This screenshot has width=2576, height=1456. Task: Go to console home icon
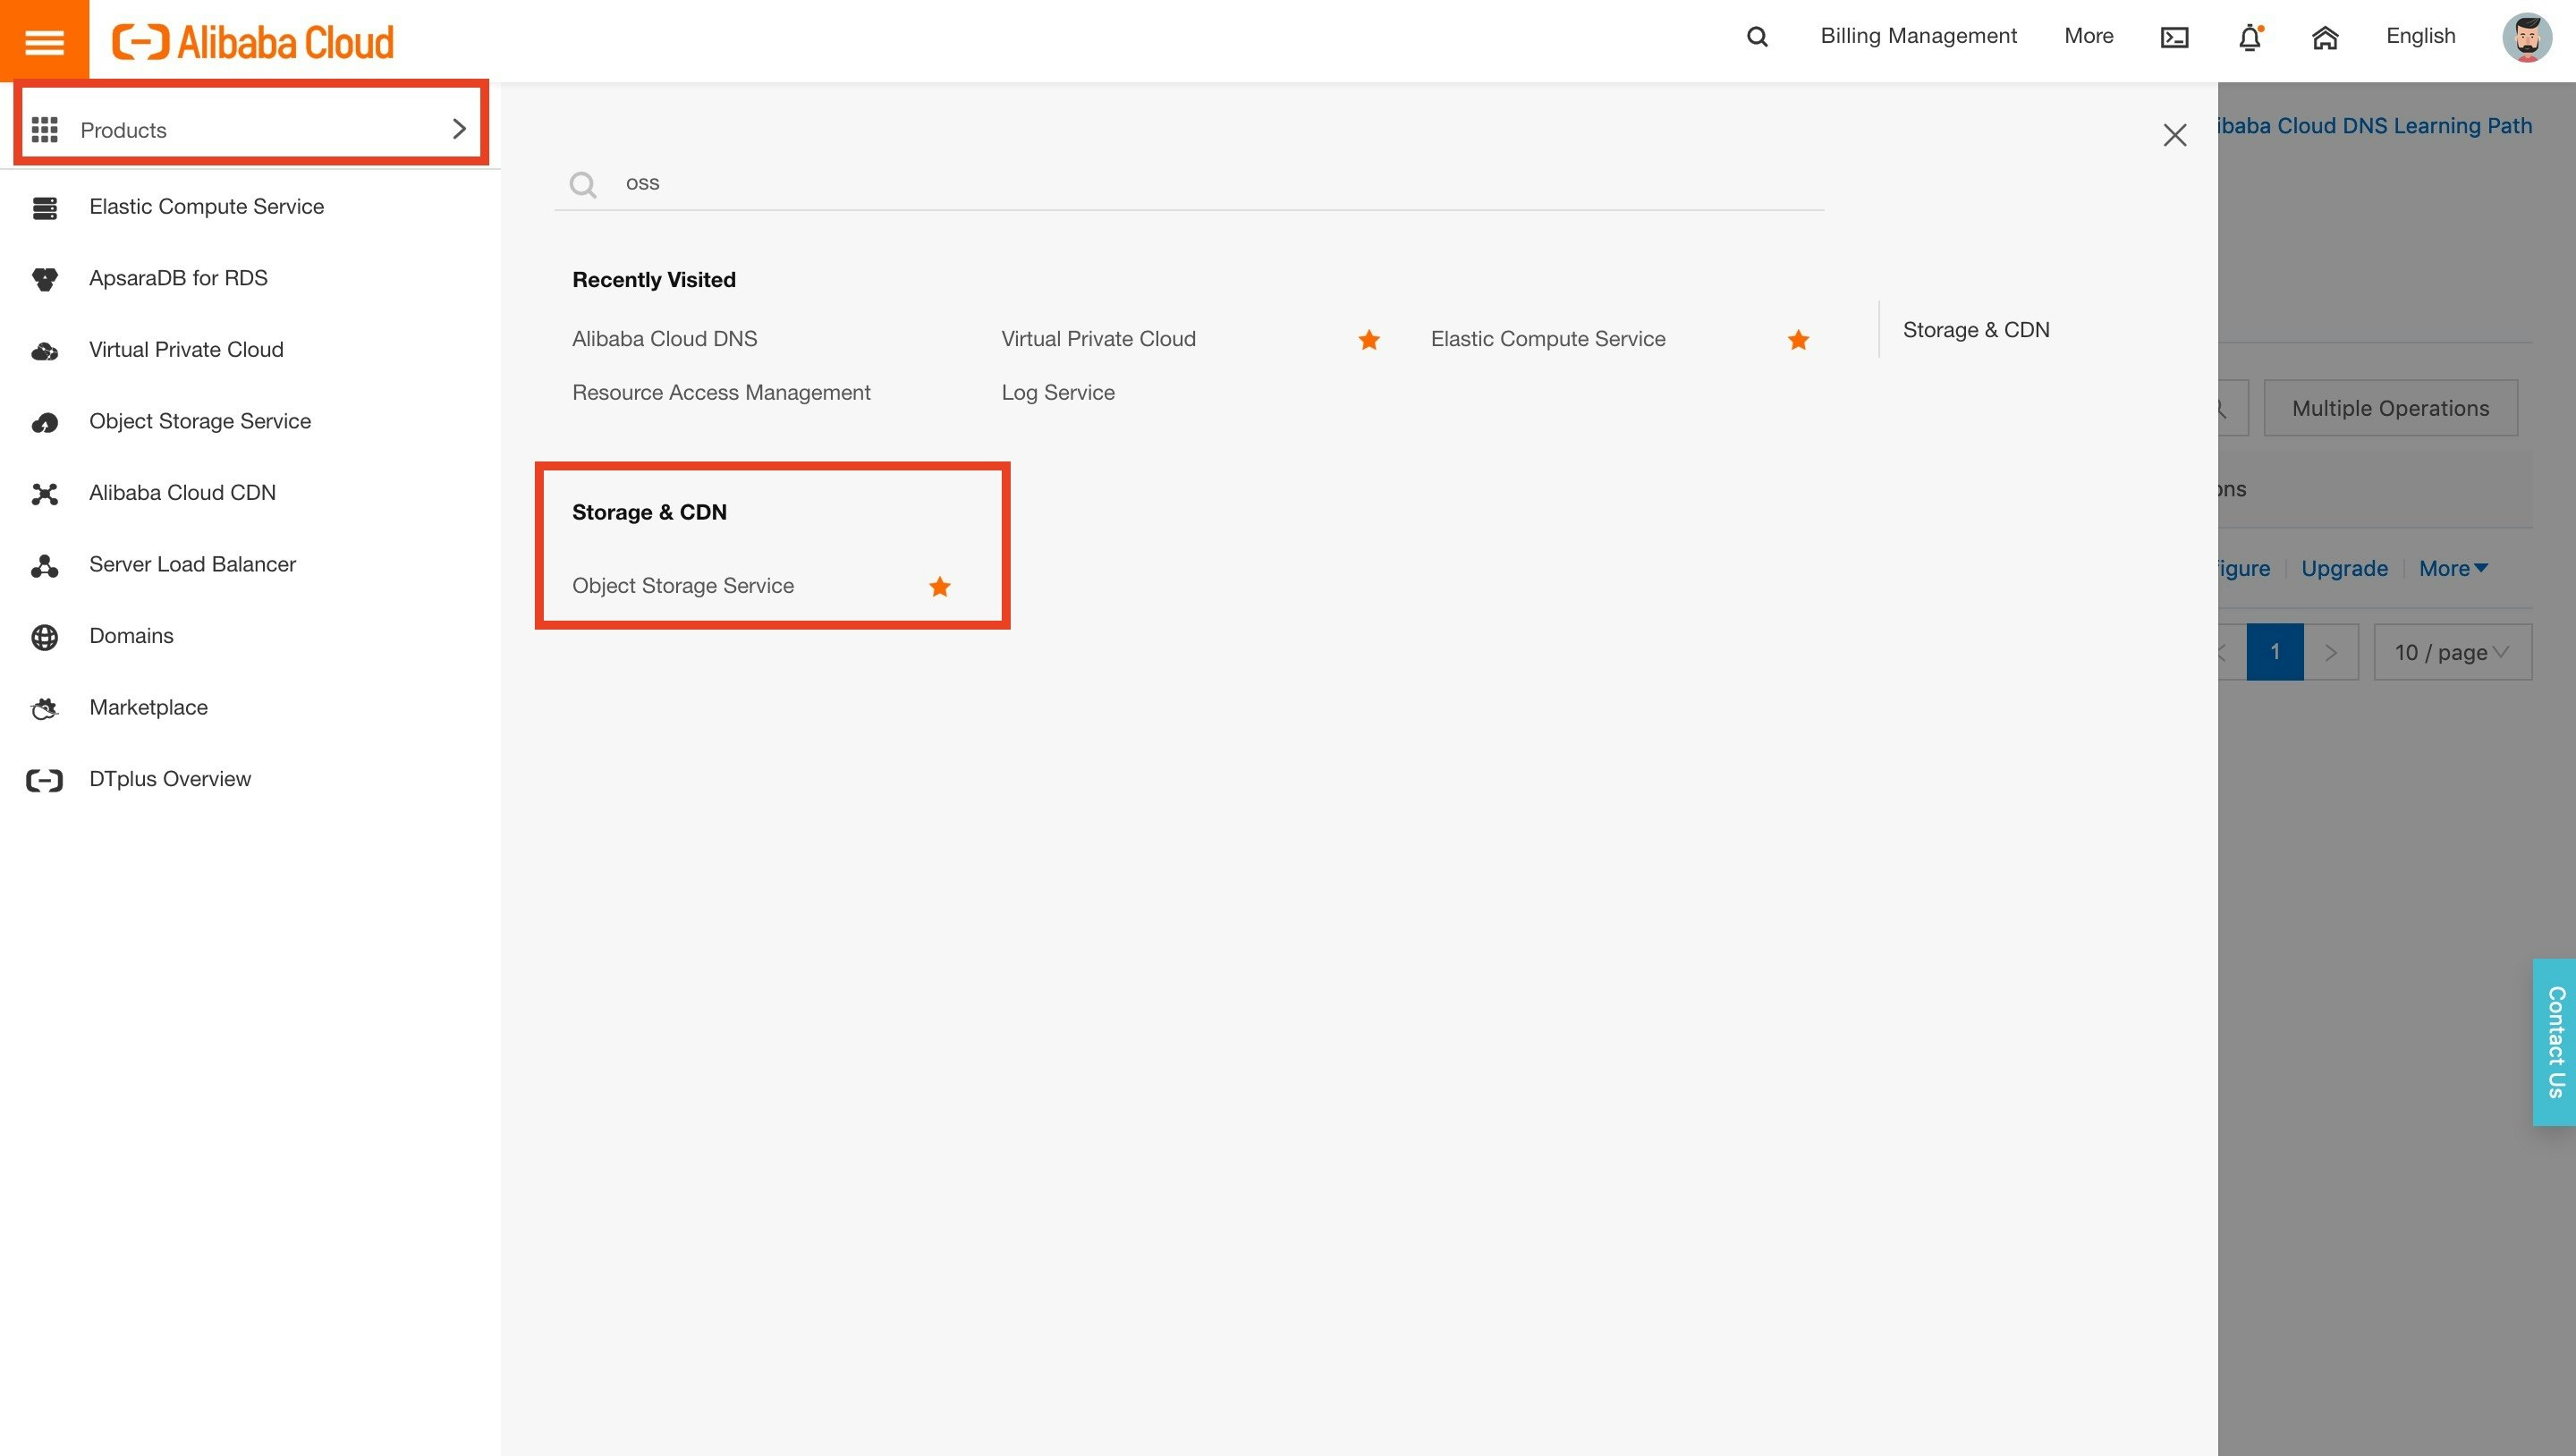coord(2325,37)
